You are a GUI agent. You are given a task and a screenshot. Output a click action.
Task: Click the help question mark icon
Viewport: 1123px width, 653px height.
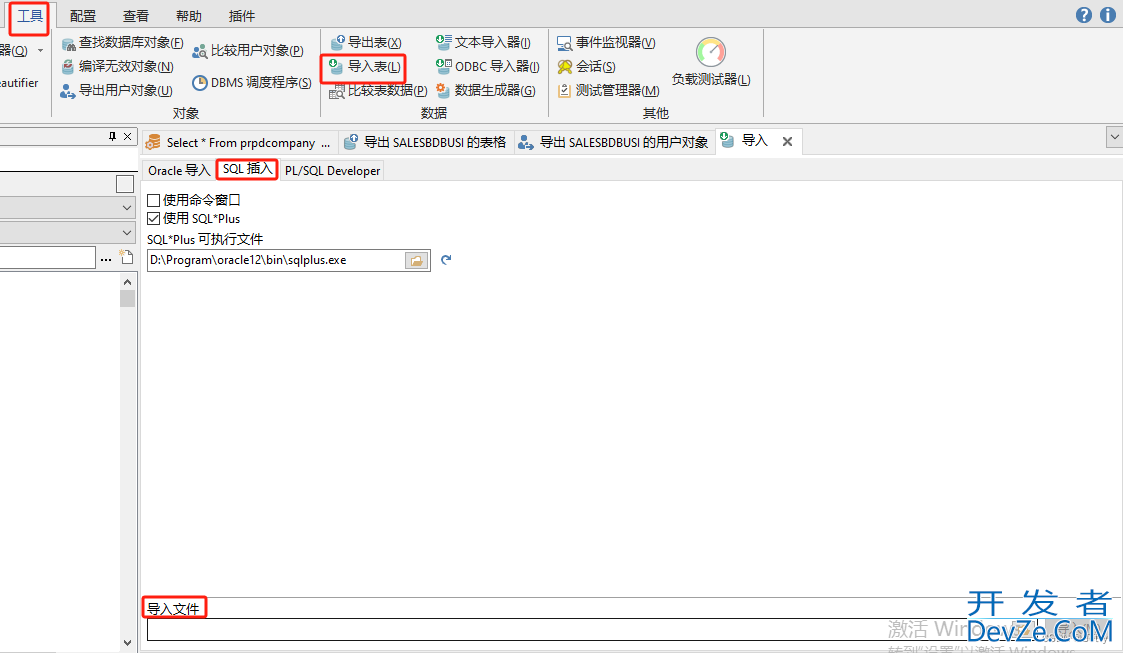[x=1084, y=15]
